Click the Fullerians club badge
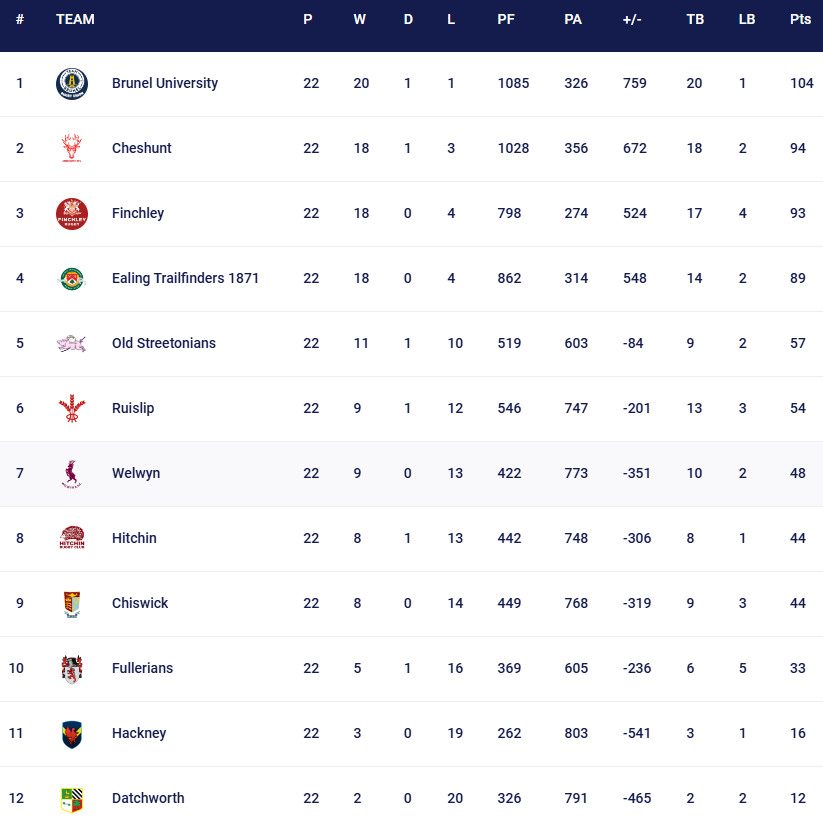Image resolution: width=823 pixels, height=823 pixels. pyautogui.click(x=72, y=668)
